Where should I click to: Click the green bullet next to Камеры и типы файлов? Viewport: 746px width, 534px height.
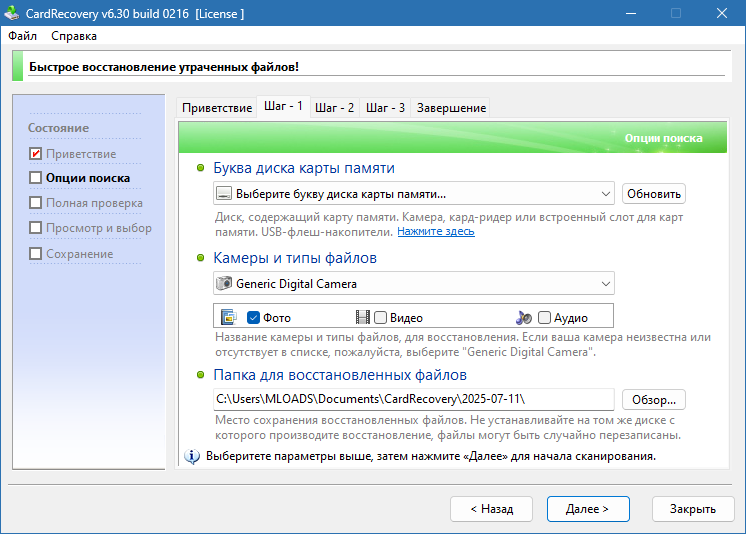pyautogui.click(x=200, y=257)
